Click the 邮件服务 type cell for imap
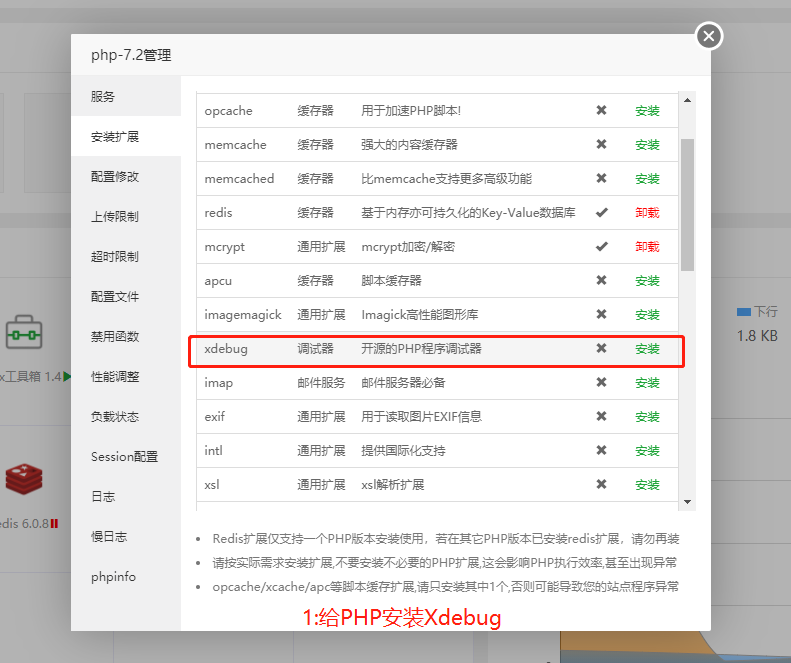 tap(321, 382)
